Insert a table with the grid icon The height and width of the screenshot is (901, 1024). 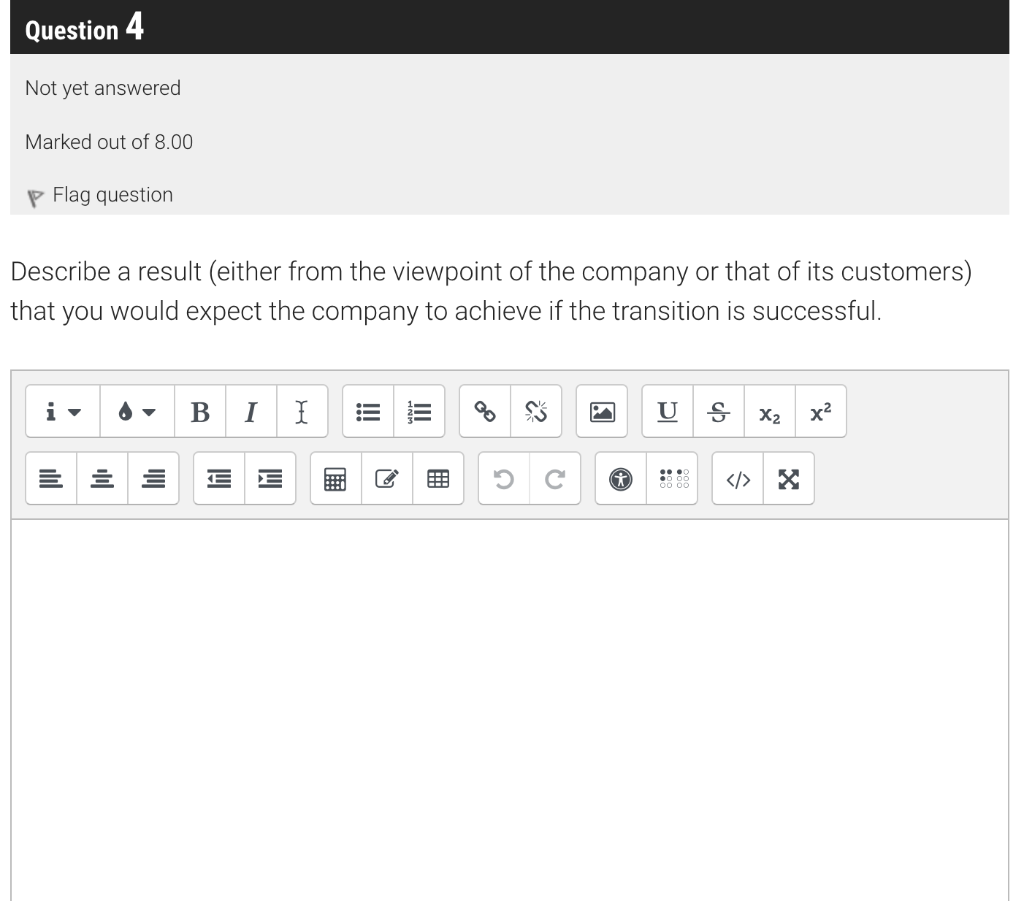[x=438, y=479]
